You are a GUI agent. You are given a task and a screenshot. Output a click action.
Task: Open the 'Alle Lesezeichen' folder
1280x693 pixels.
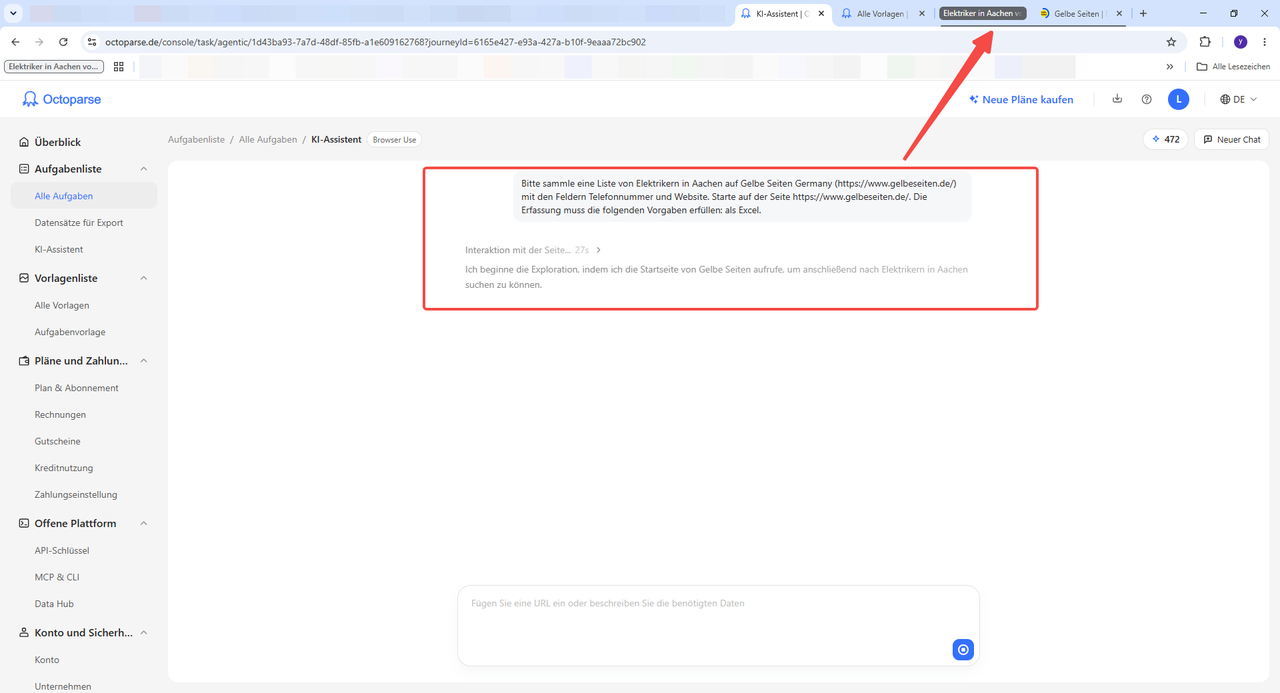pyautogui.click(x=1234, y=67)
